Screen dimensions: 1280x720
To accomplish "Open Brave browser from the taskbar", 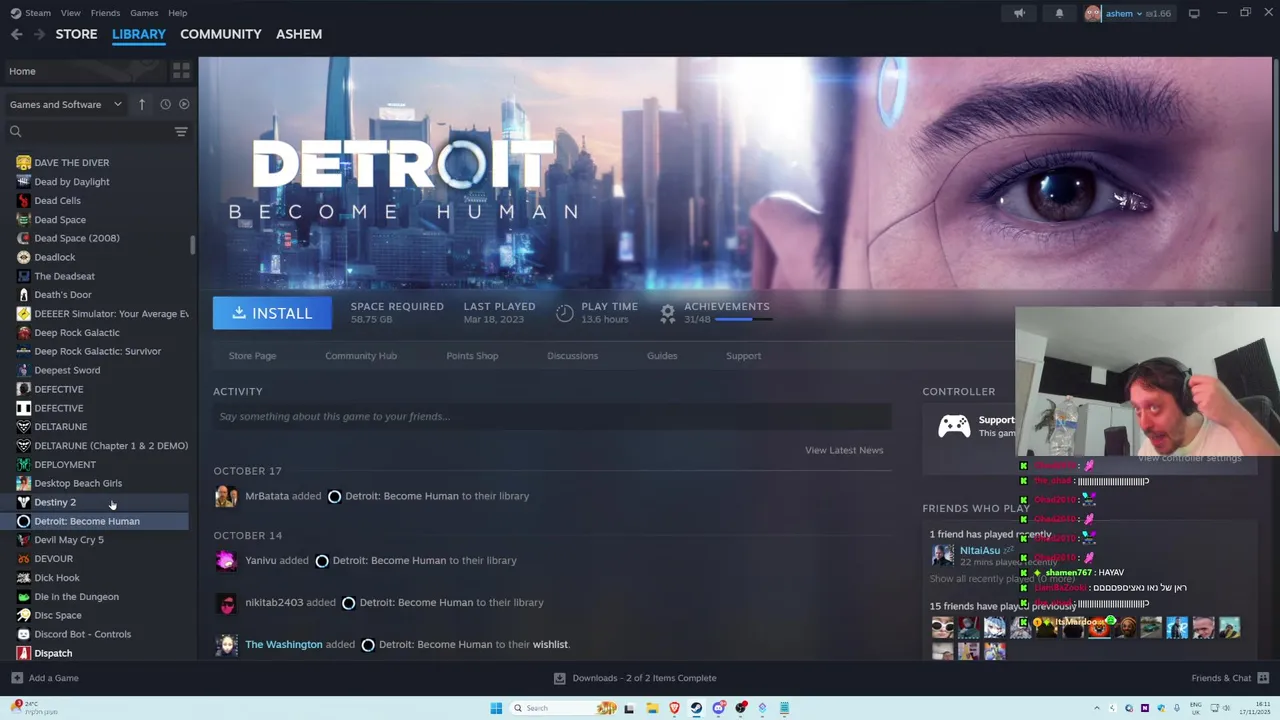I will [675, 708].
